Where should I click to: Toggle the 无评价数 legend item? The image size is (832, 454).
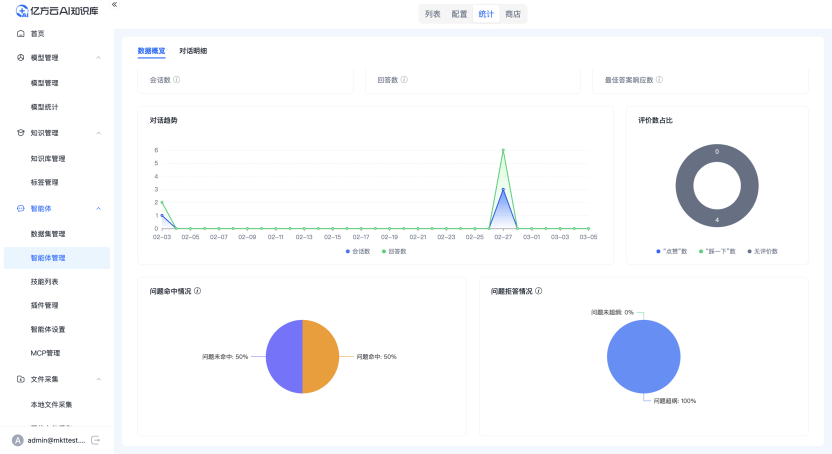762,251
